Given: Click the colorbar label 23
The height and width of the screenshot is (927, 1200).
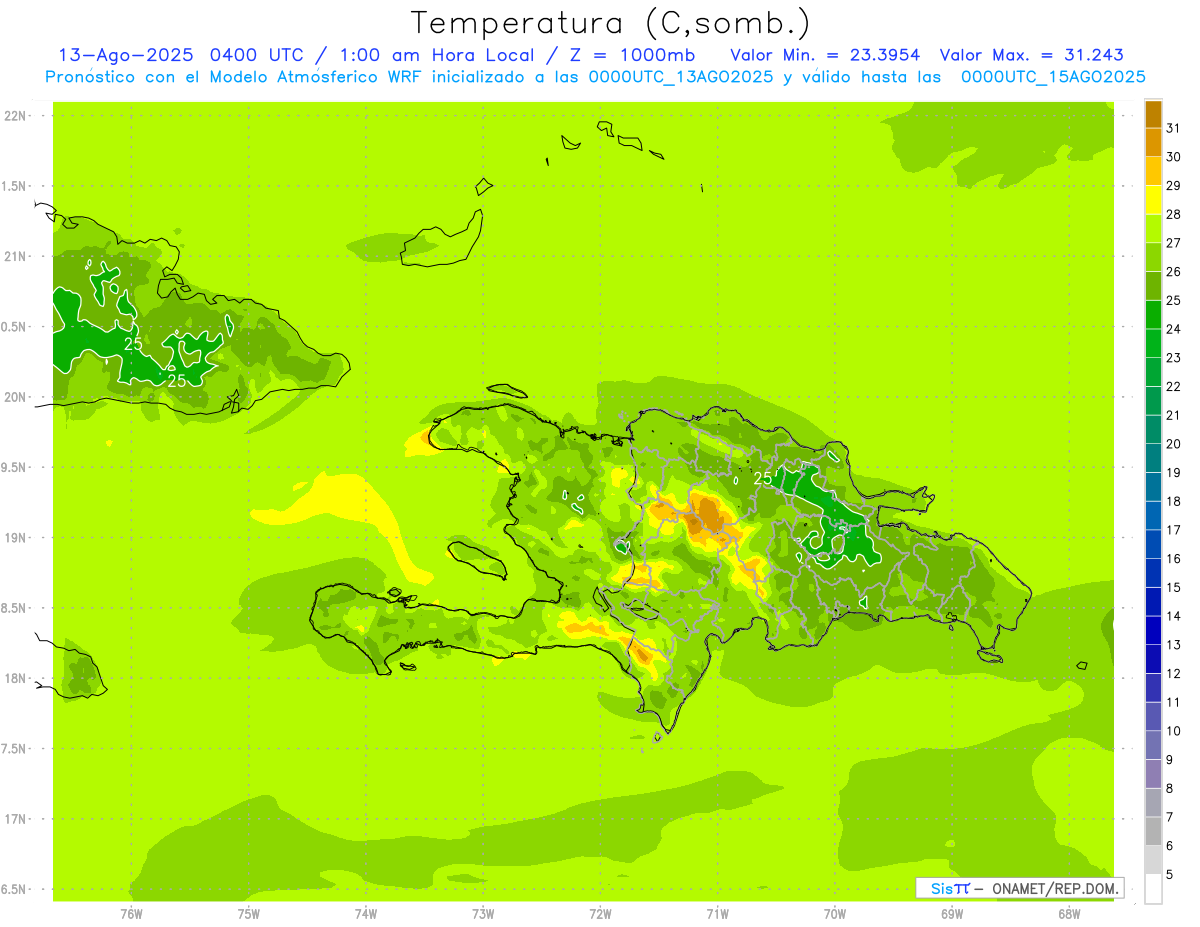Looking at the screenshot, I should point(1174,358).
